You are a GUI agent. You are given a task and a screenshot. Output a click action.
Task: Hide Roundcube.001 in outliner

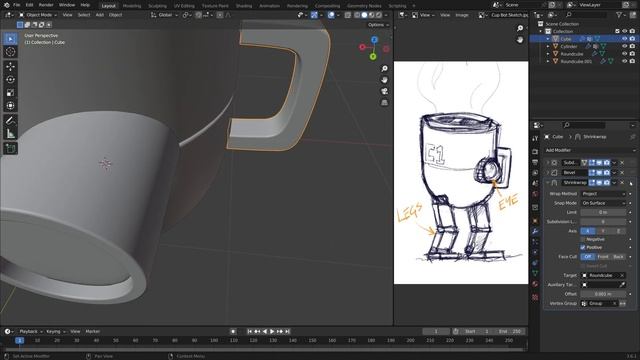[624, 61]
